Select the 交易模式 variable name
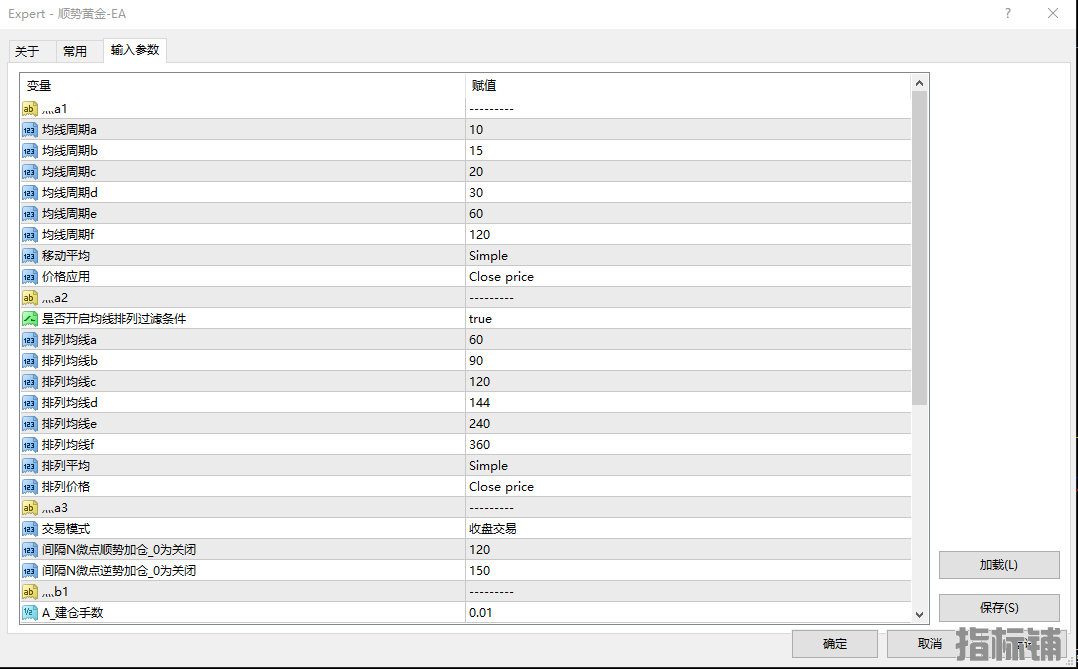The height and width of the screenshot is (669, 1078). tap(66, 529)
